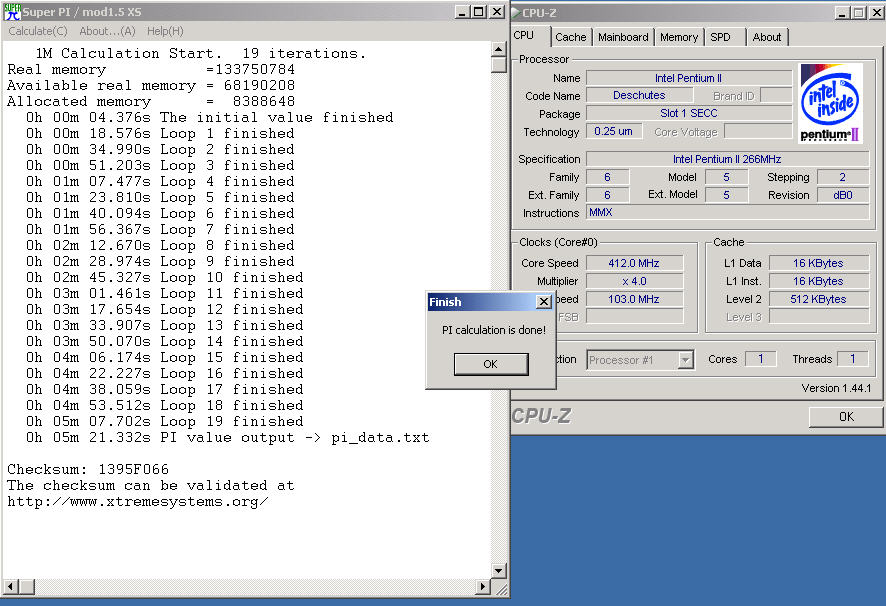
Task: Minimize the CPU-Z window
Action: pyautogui.click(x=842, y=12)
